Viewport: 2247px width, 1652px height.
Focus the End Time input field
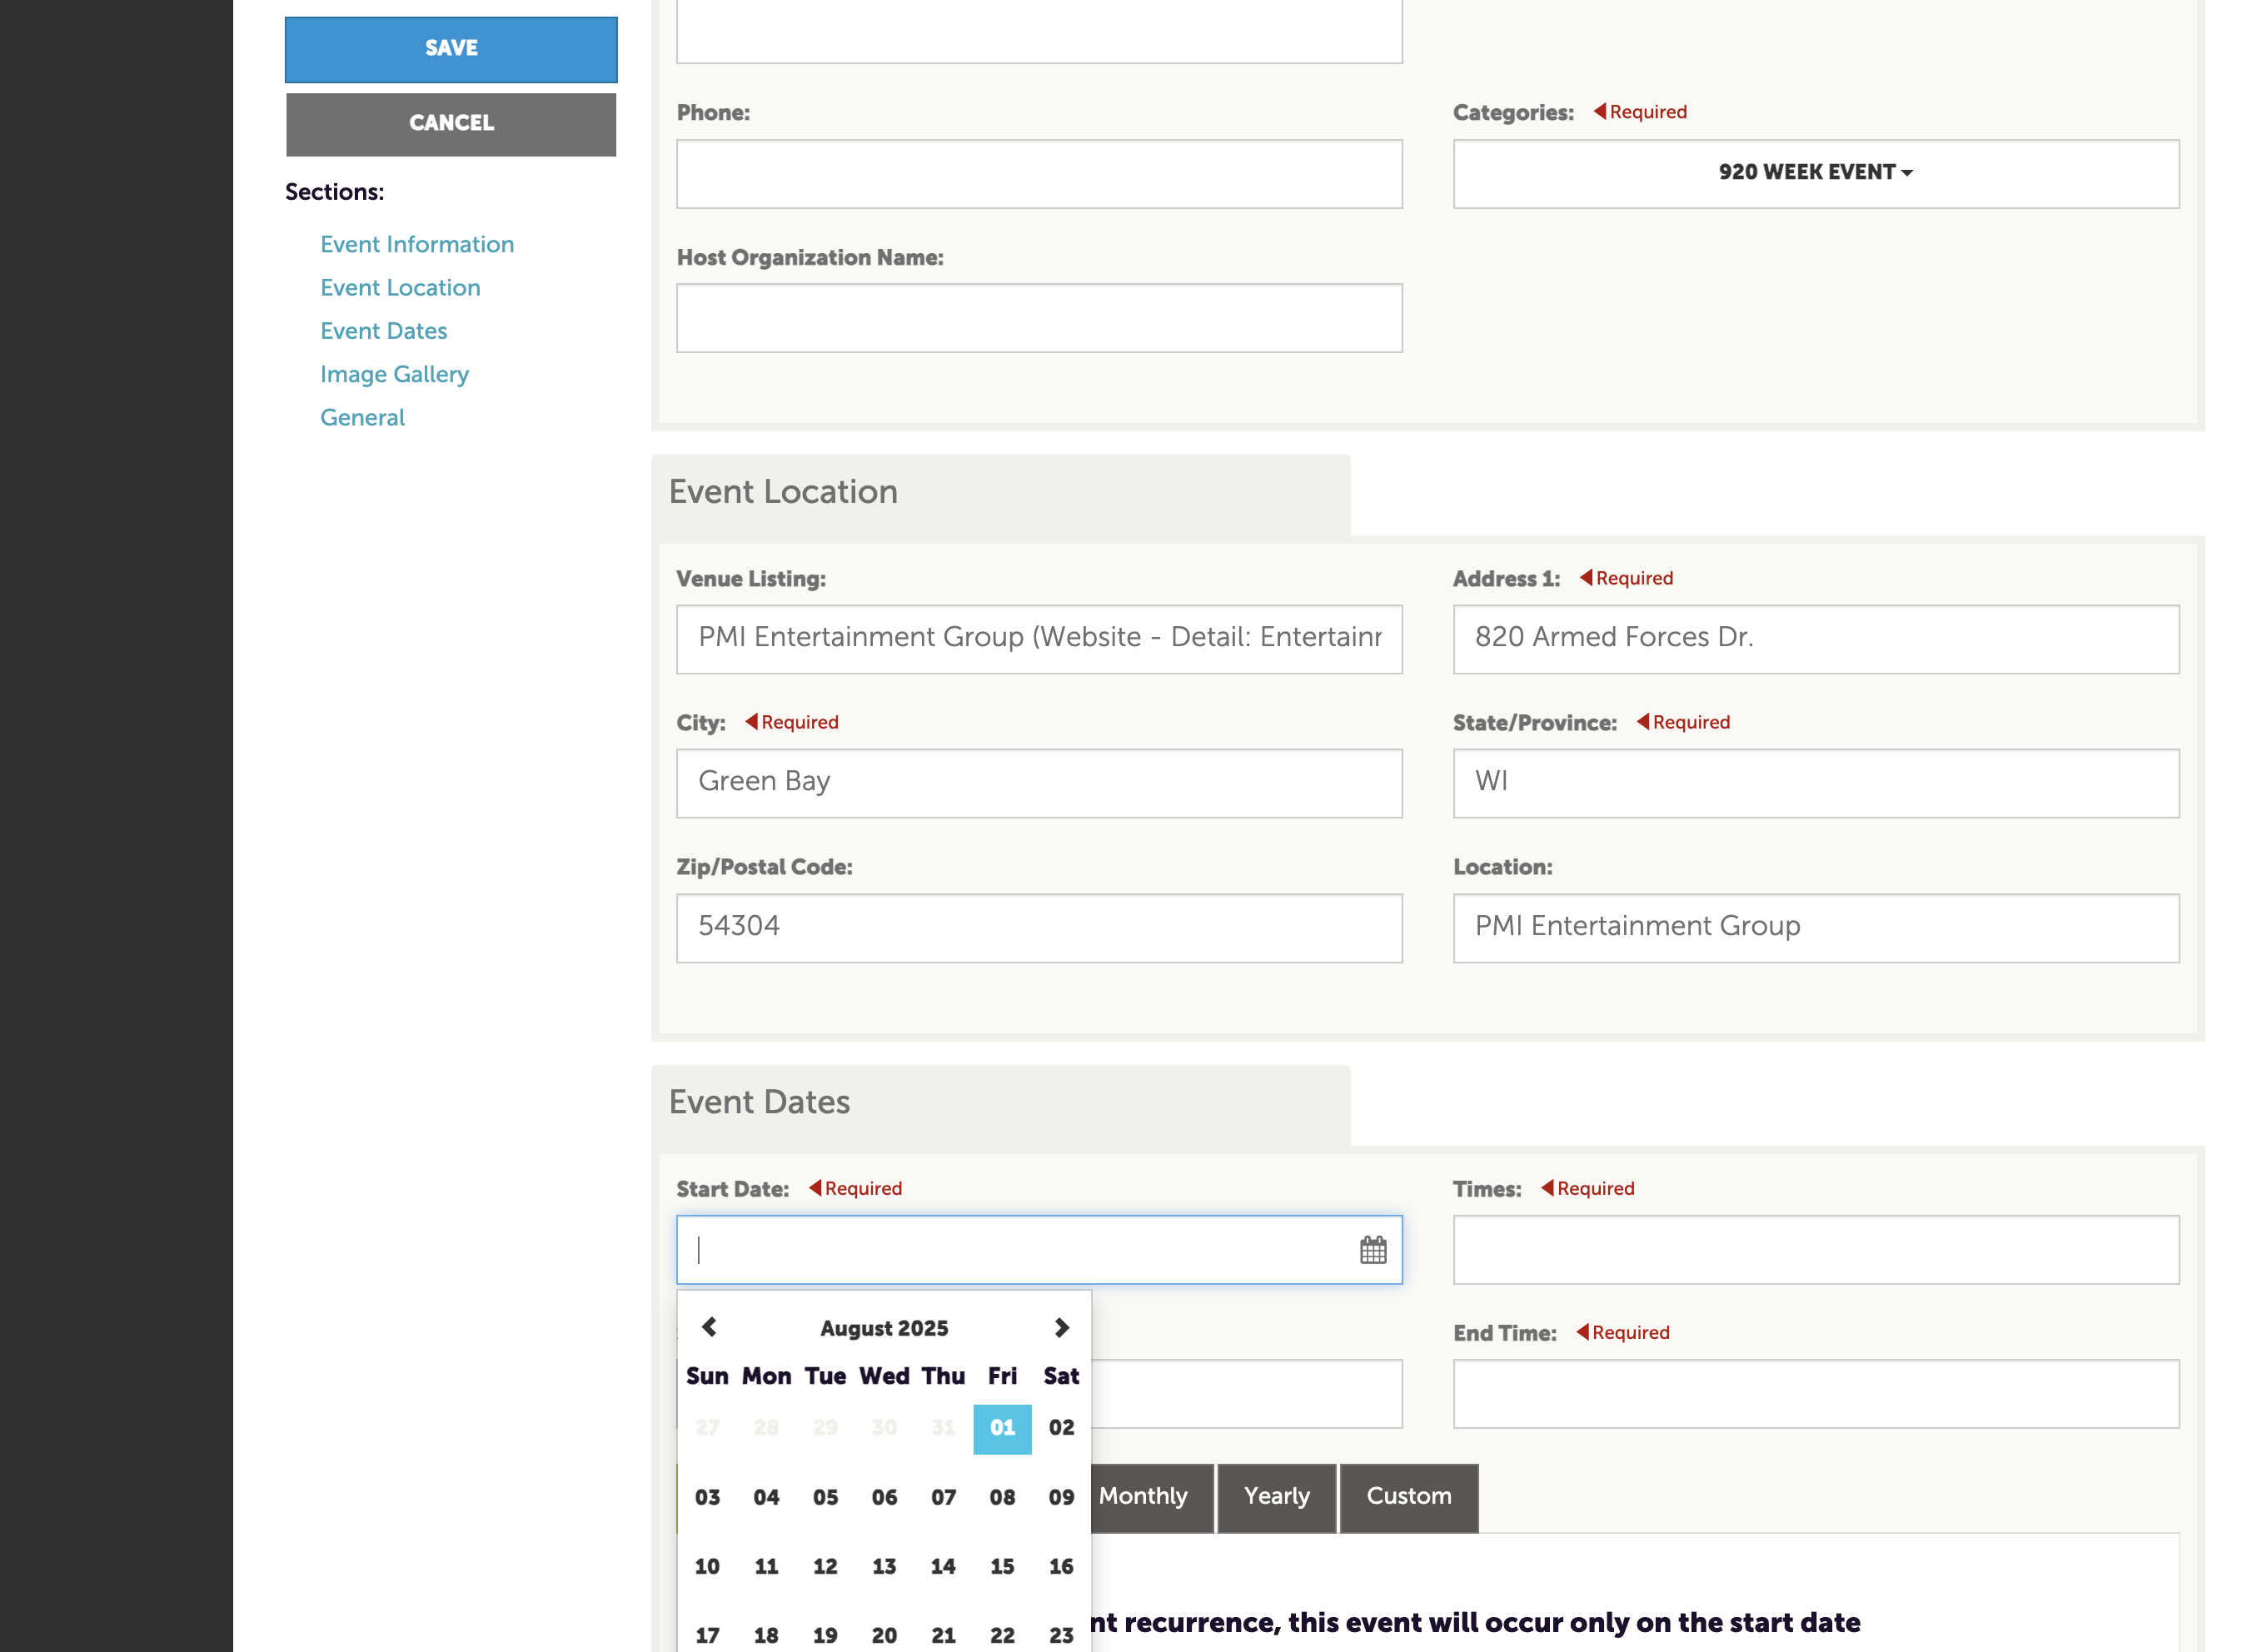coord(1815,1394)
